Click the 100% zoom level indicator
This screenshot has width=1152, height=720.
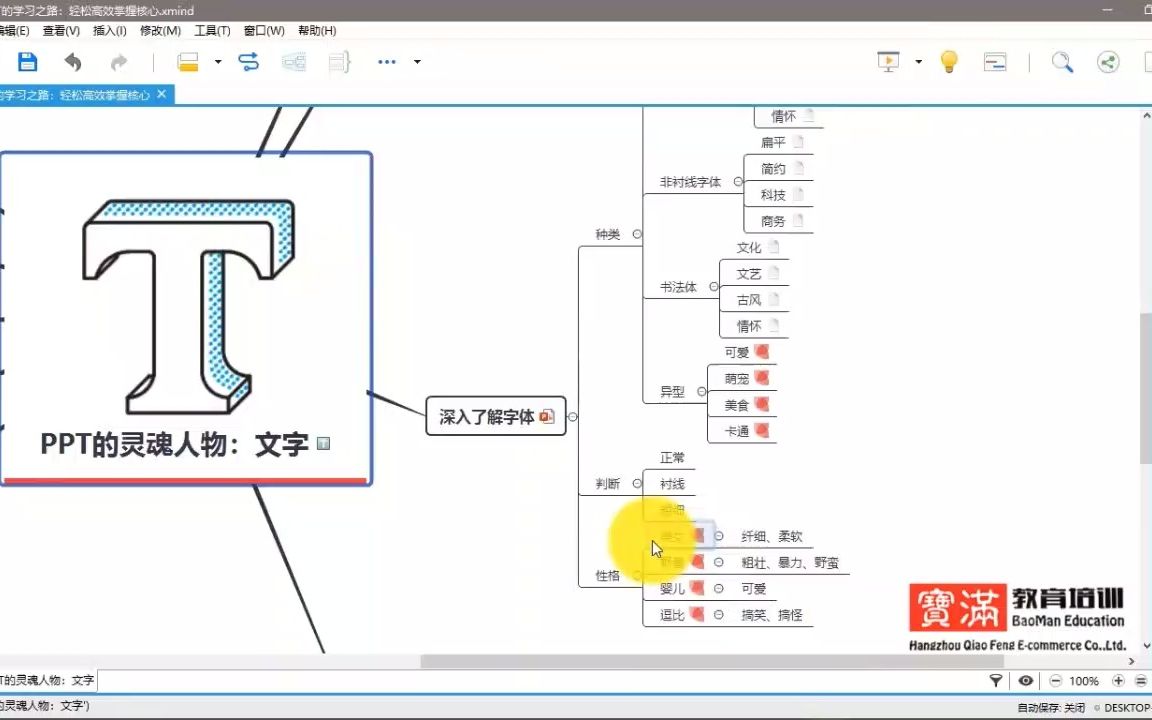click(1084, 680)
